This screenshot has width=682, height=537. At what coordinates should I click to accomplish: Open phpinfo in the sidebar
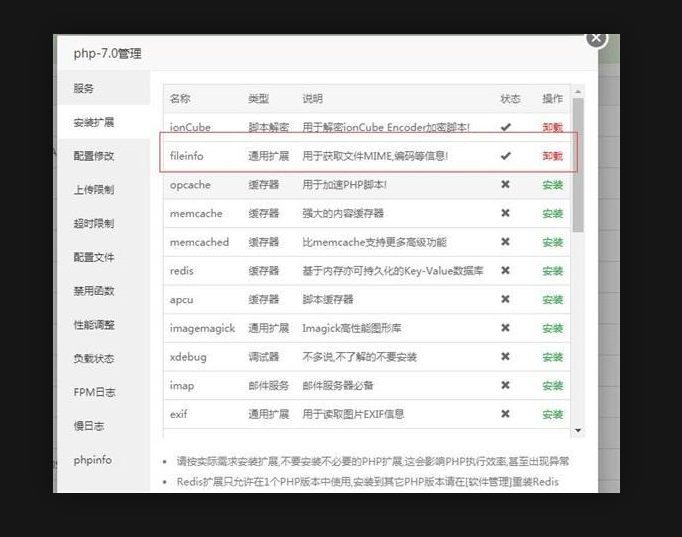click(x=92, y=459)
